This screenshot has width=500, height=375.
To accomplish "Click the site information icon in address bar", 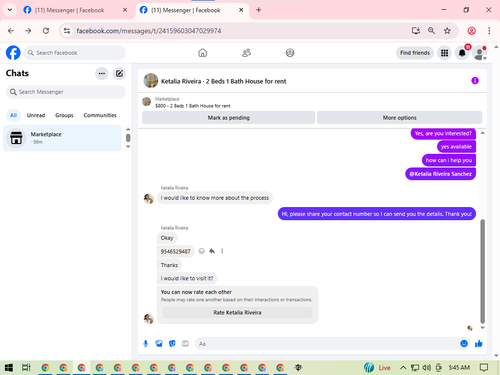I will click(x=67, y=31).
